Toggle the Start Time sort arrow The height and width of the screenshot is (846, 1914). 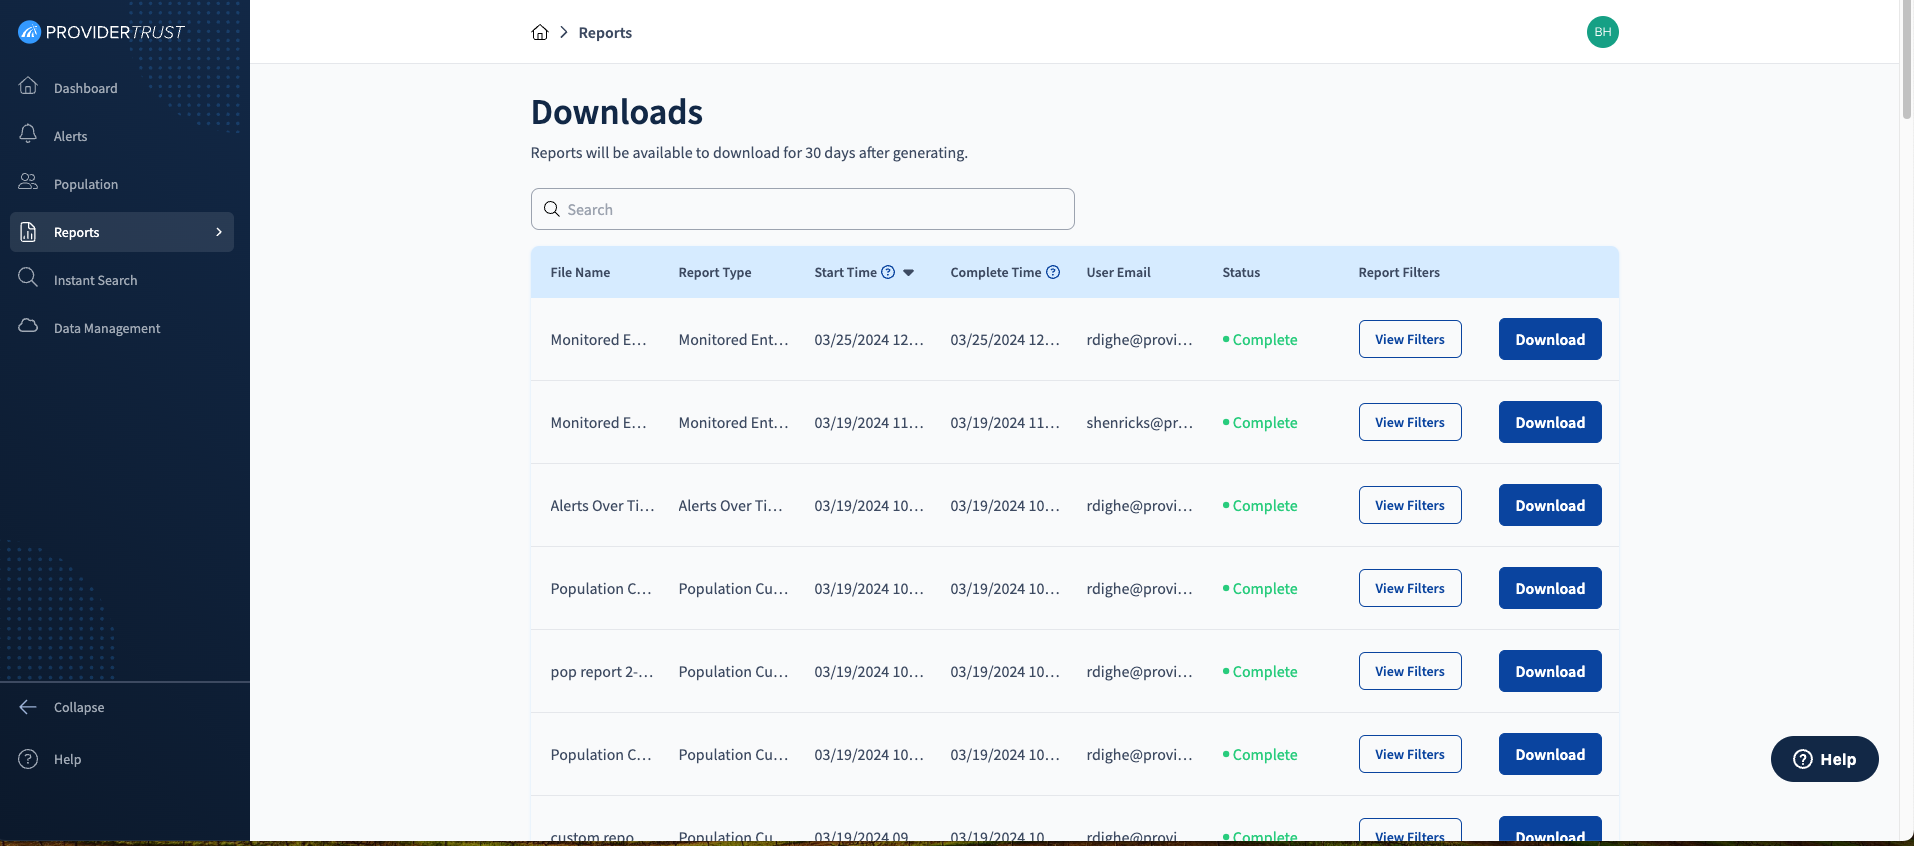pyautogui.click(x=909, y=272)
